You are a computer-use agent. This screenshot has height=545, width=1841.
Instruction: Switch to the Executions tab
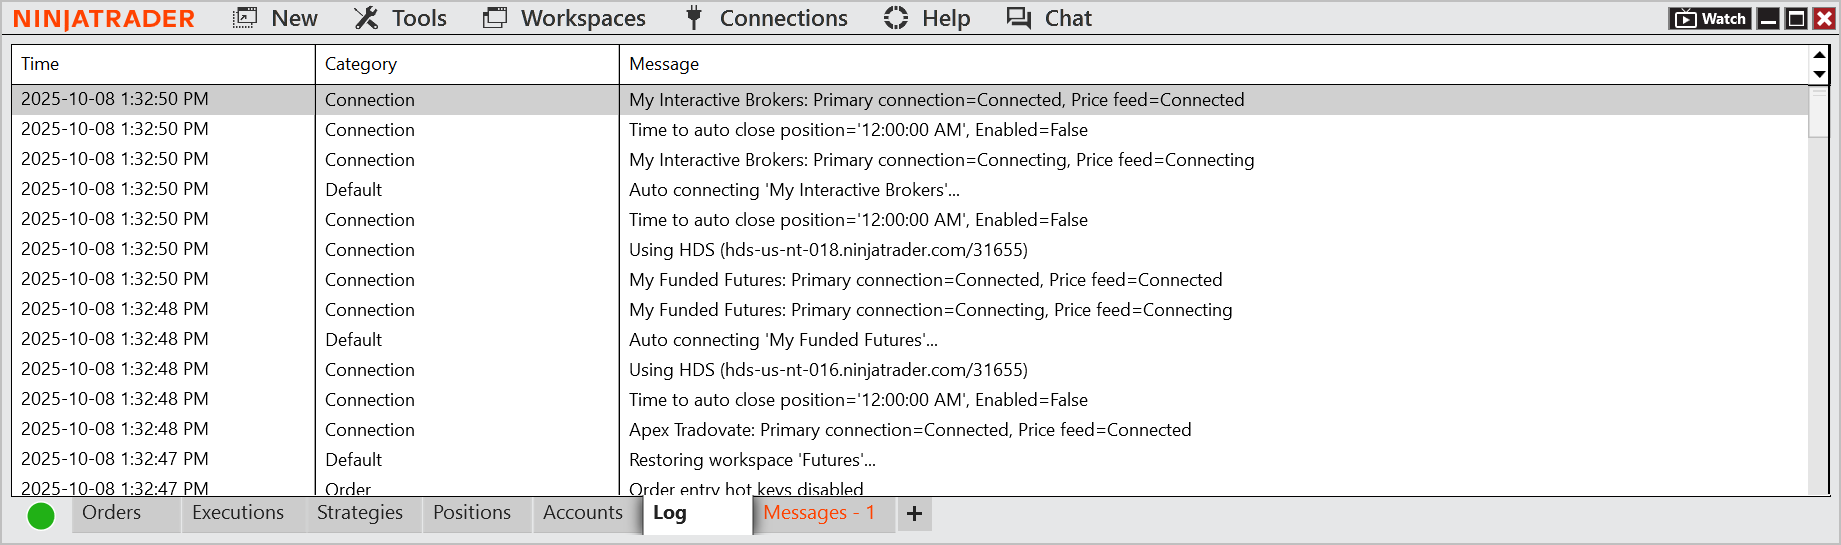pos(238,513)
